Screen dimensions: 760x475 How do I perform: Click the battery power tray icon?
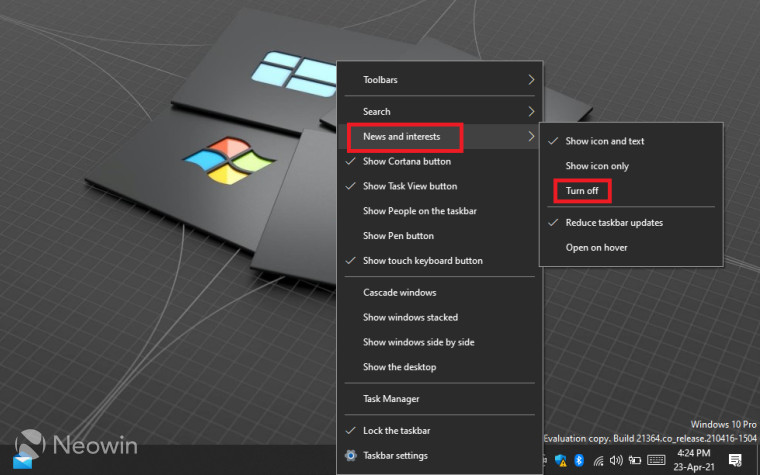pos(634,460)
